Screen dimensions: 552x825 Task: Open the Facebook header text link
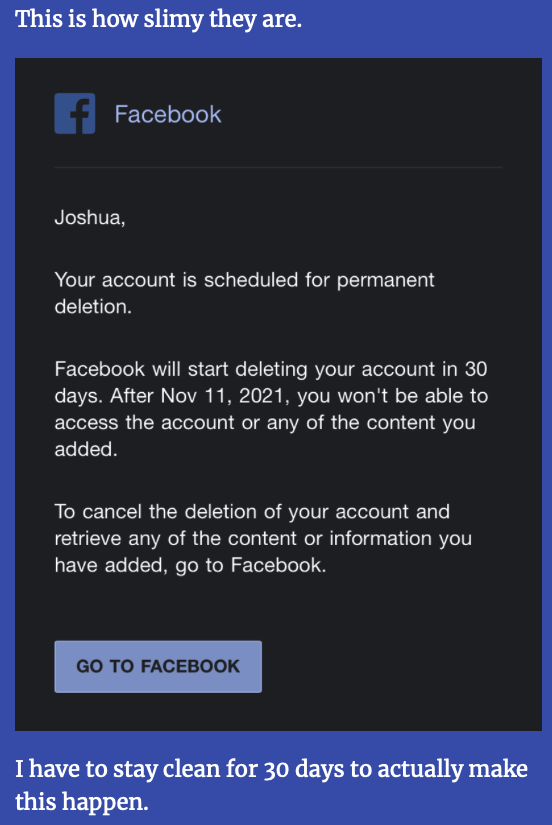[168, 114]
